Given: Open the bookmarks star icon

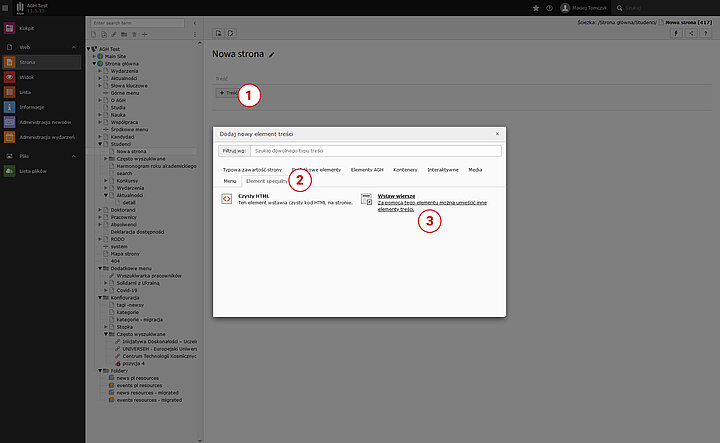Looking at the screenshot, I should coord(533,7).
